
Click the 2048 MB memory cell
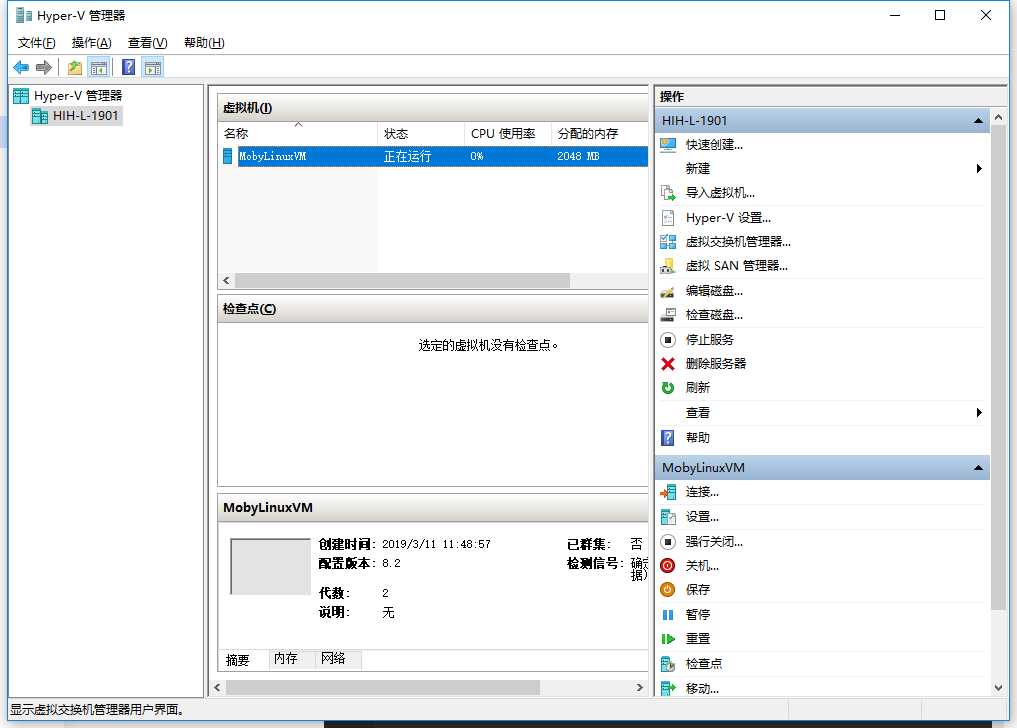click(578, 156)
